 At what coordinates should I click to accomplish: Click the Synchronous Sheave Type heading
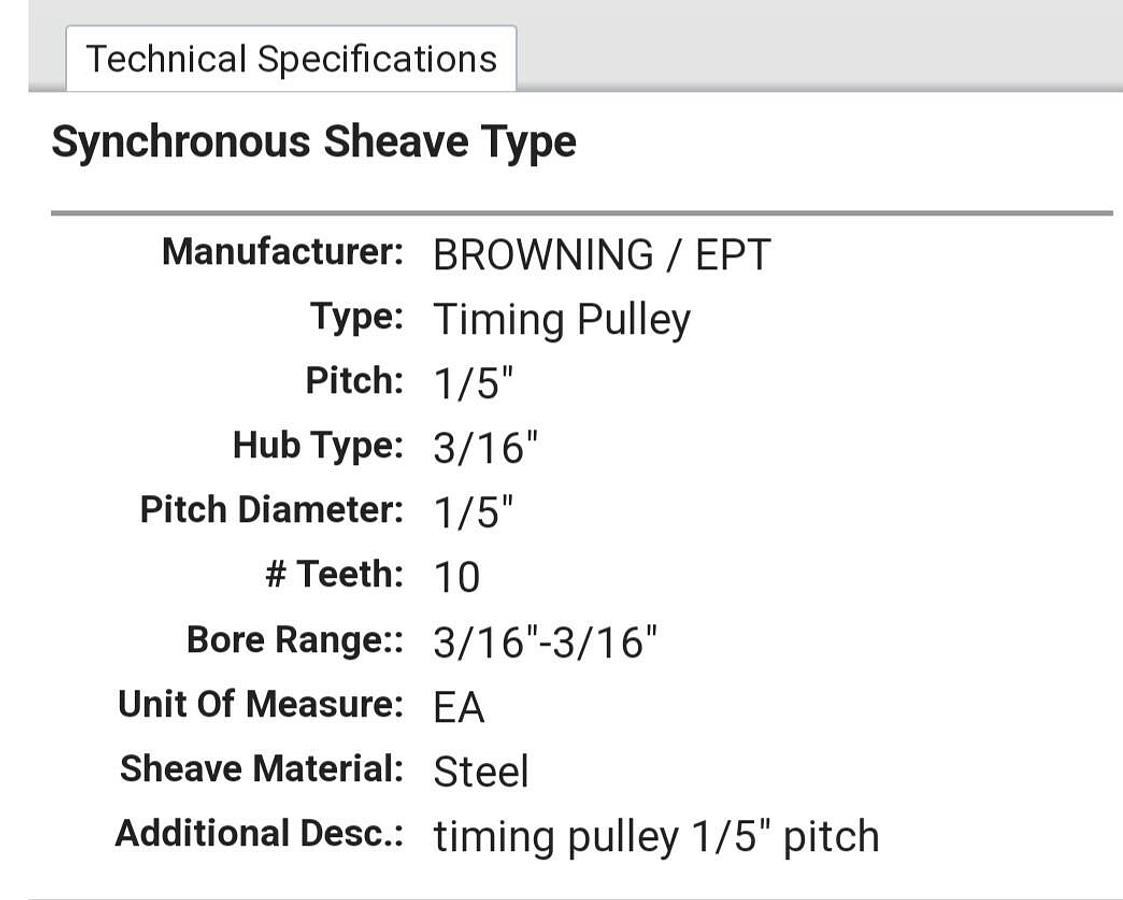click(x=314, y=142)
